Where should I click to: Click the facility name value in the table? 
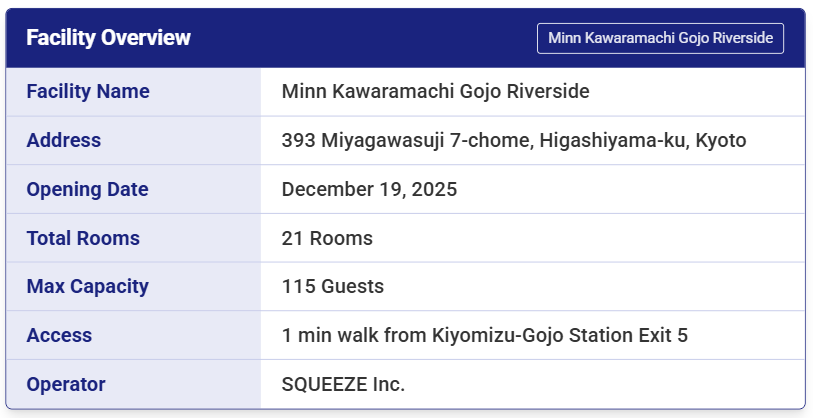[435, 92]
